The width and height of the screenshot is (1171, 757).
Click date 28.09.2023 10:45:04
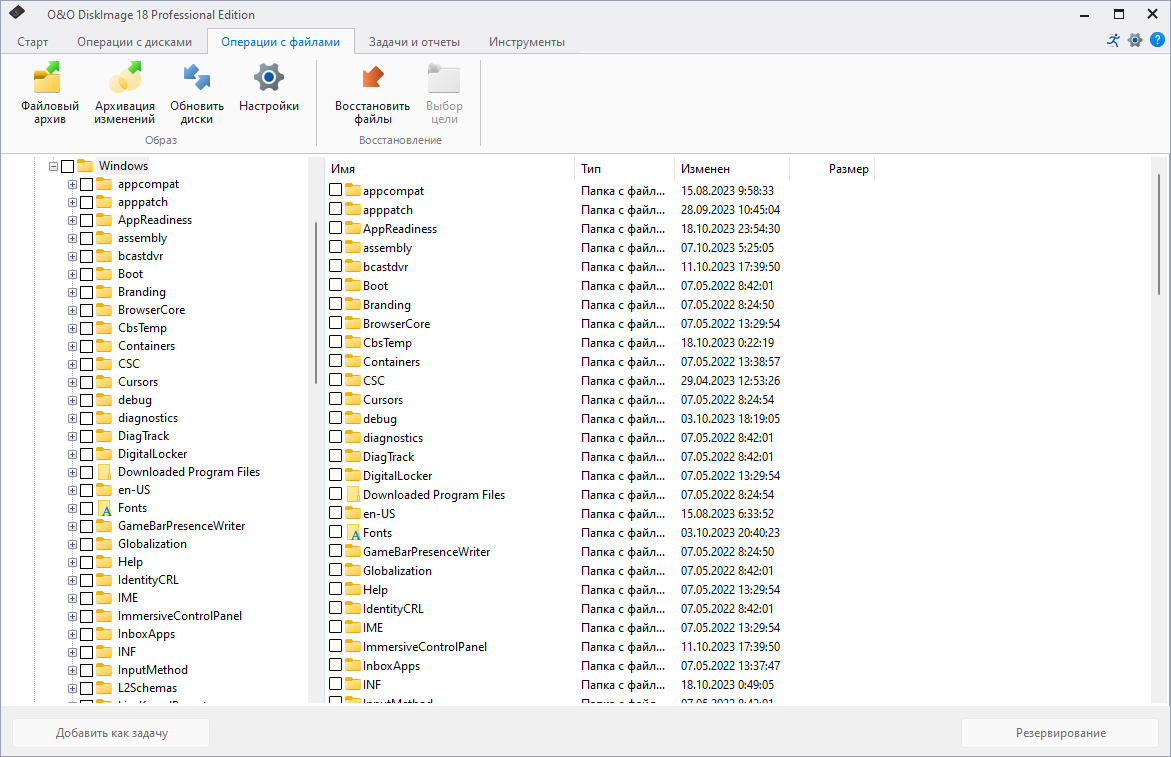click(730, 210)
